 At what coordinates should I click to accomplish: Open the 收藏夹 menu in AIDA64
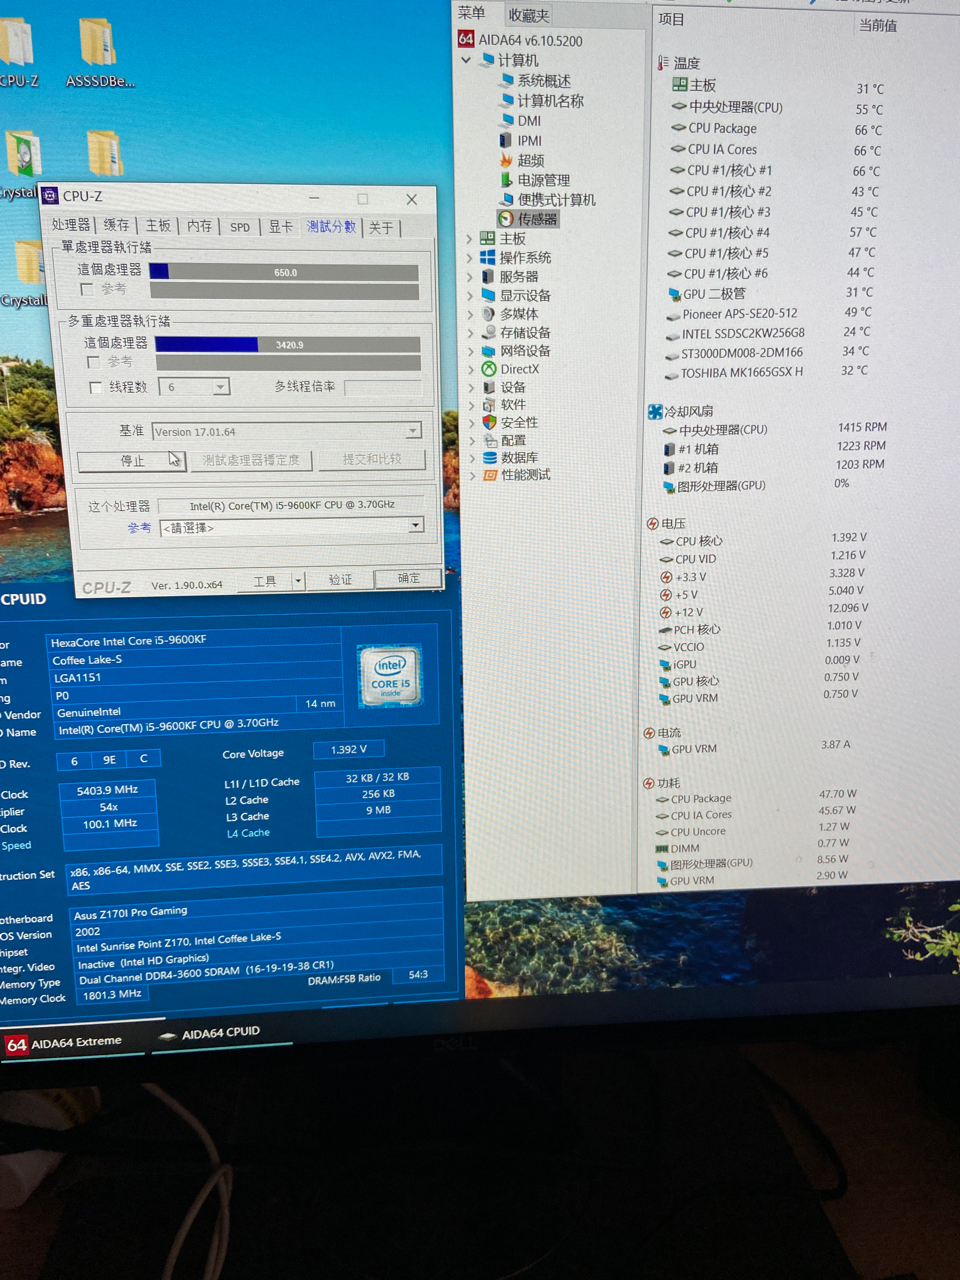click(x=530, y=14)
